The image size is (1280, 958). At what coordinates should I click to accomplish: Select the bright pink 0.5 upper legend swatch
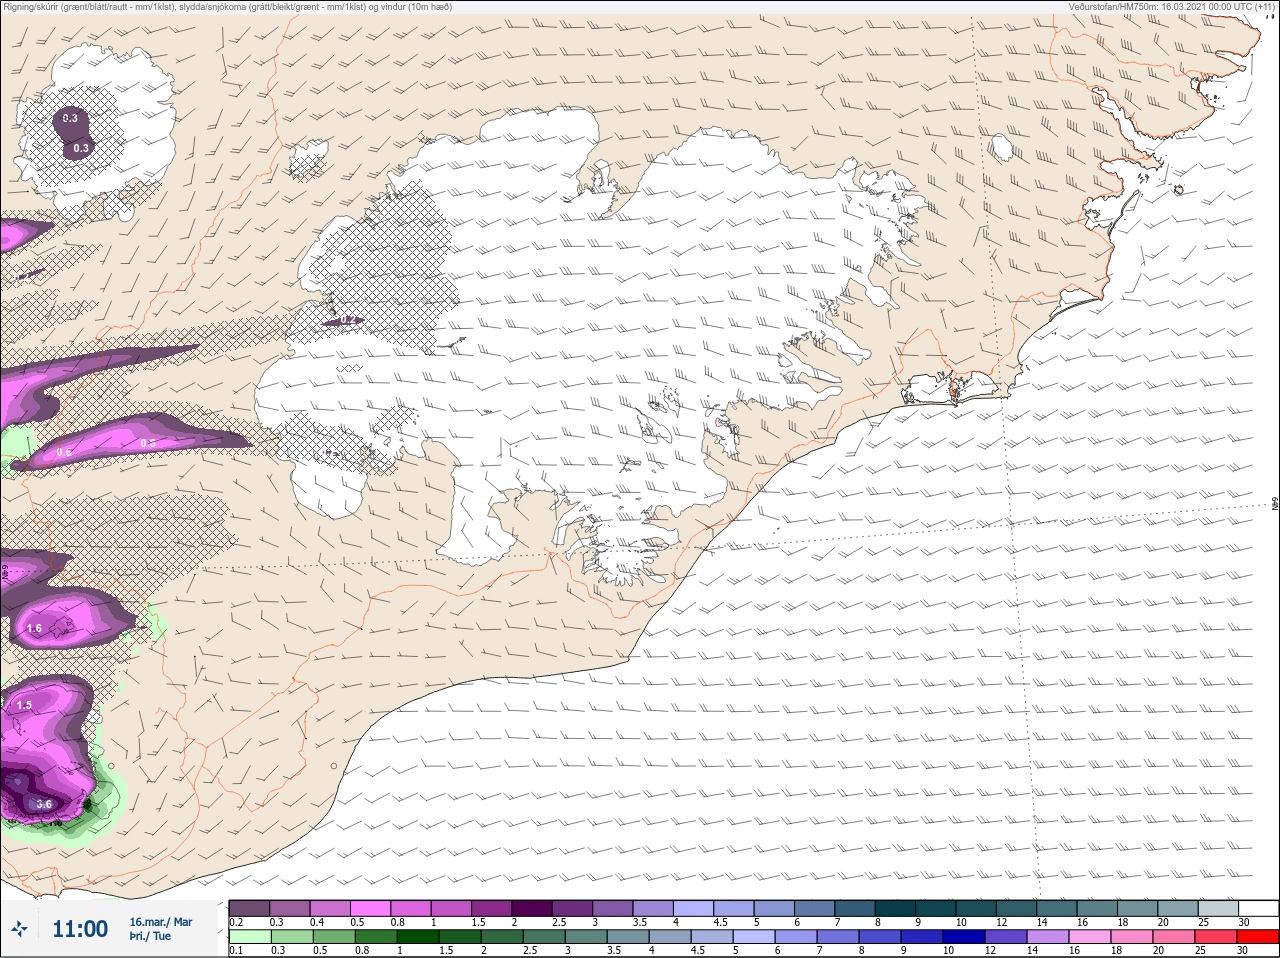[370, 907]
